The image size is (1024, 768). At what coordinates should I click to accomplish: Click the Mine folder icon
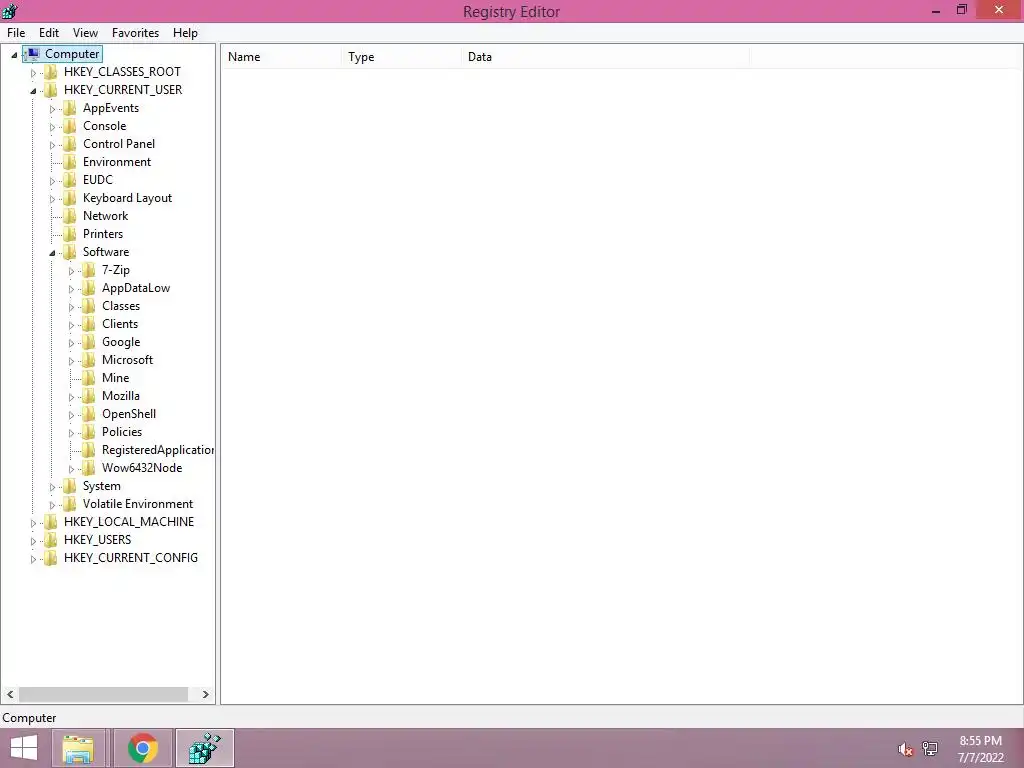pos(89,378)
